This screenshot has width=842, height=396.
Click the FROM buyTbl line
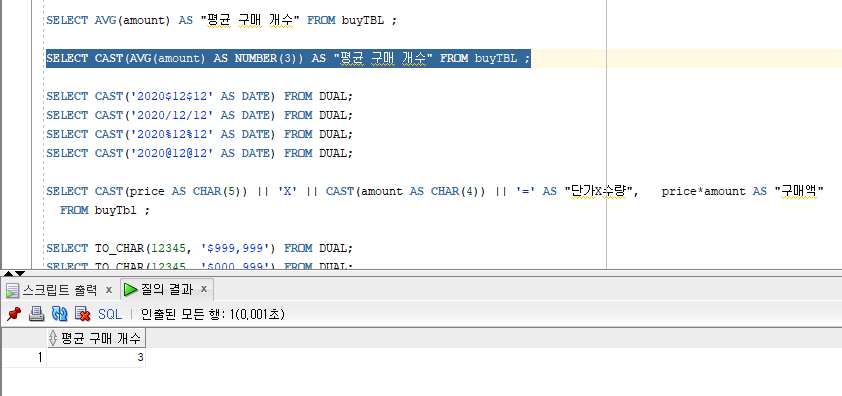(x=105, y=210)
